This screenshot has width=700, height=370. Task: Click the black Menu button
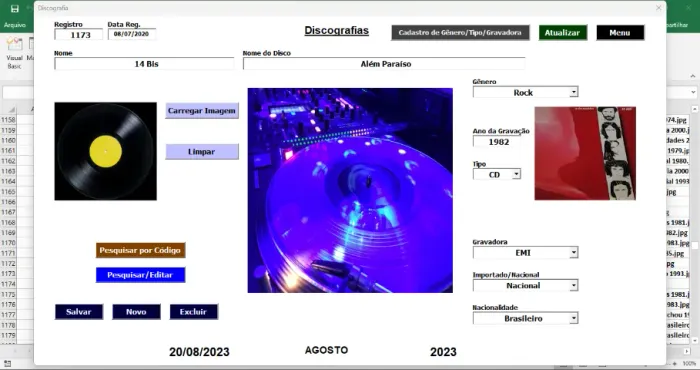click(620, 33)
